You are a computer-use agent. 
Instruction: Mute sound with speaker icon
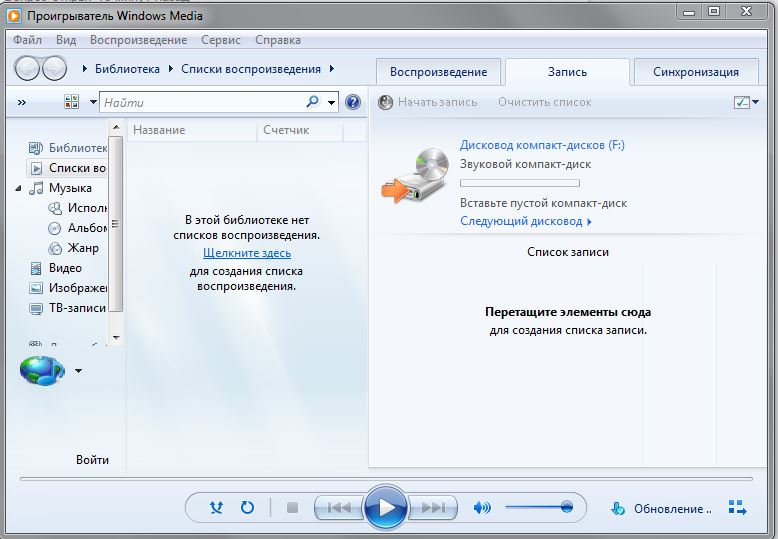481,507
